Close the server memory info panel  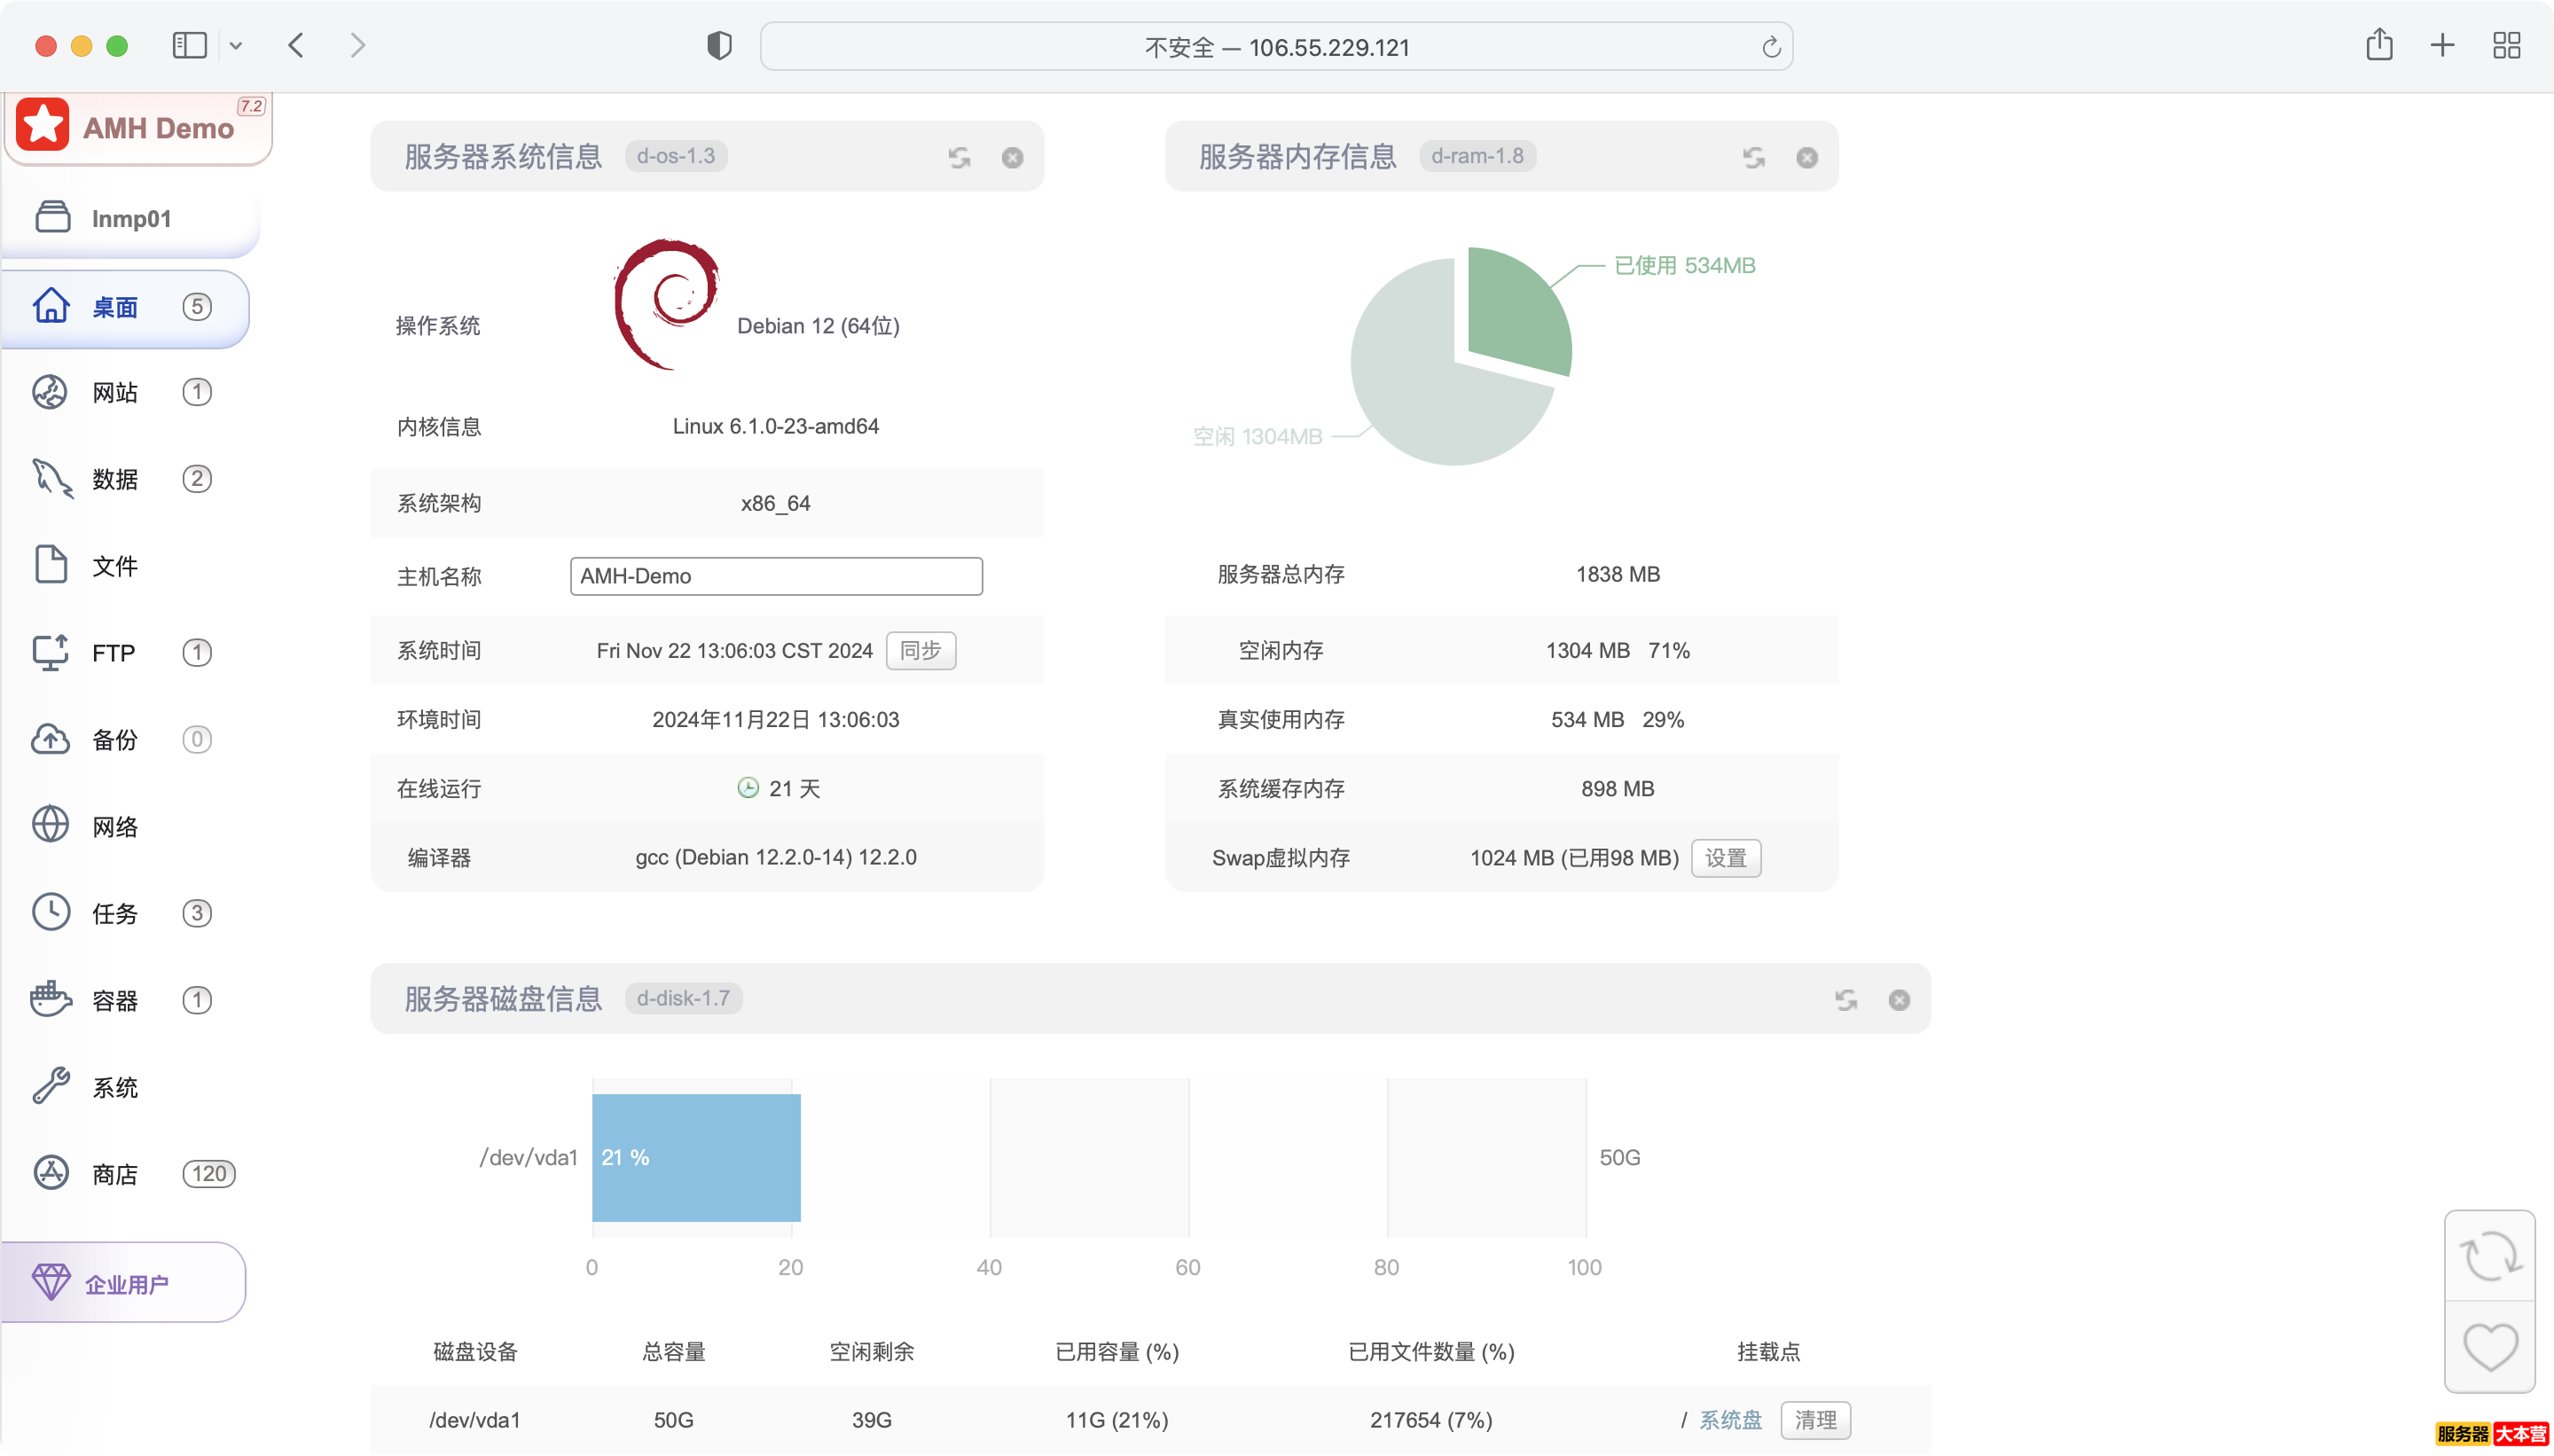pyautogui.click(x=1806, y=158)
